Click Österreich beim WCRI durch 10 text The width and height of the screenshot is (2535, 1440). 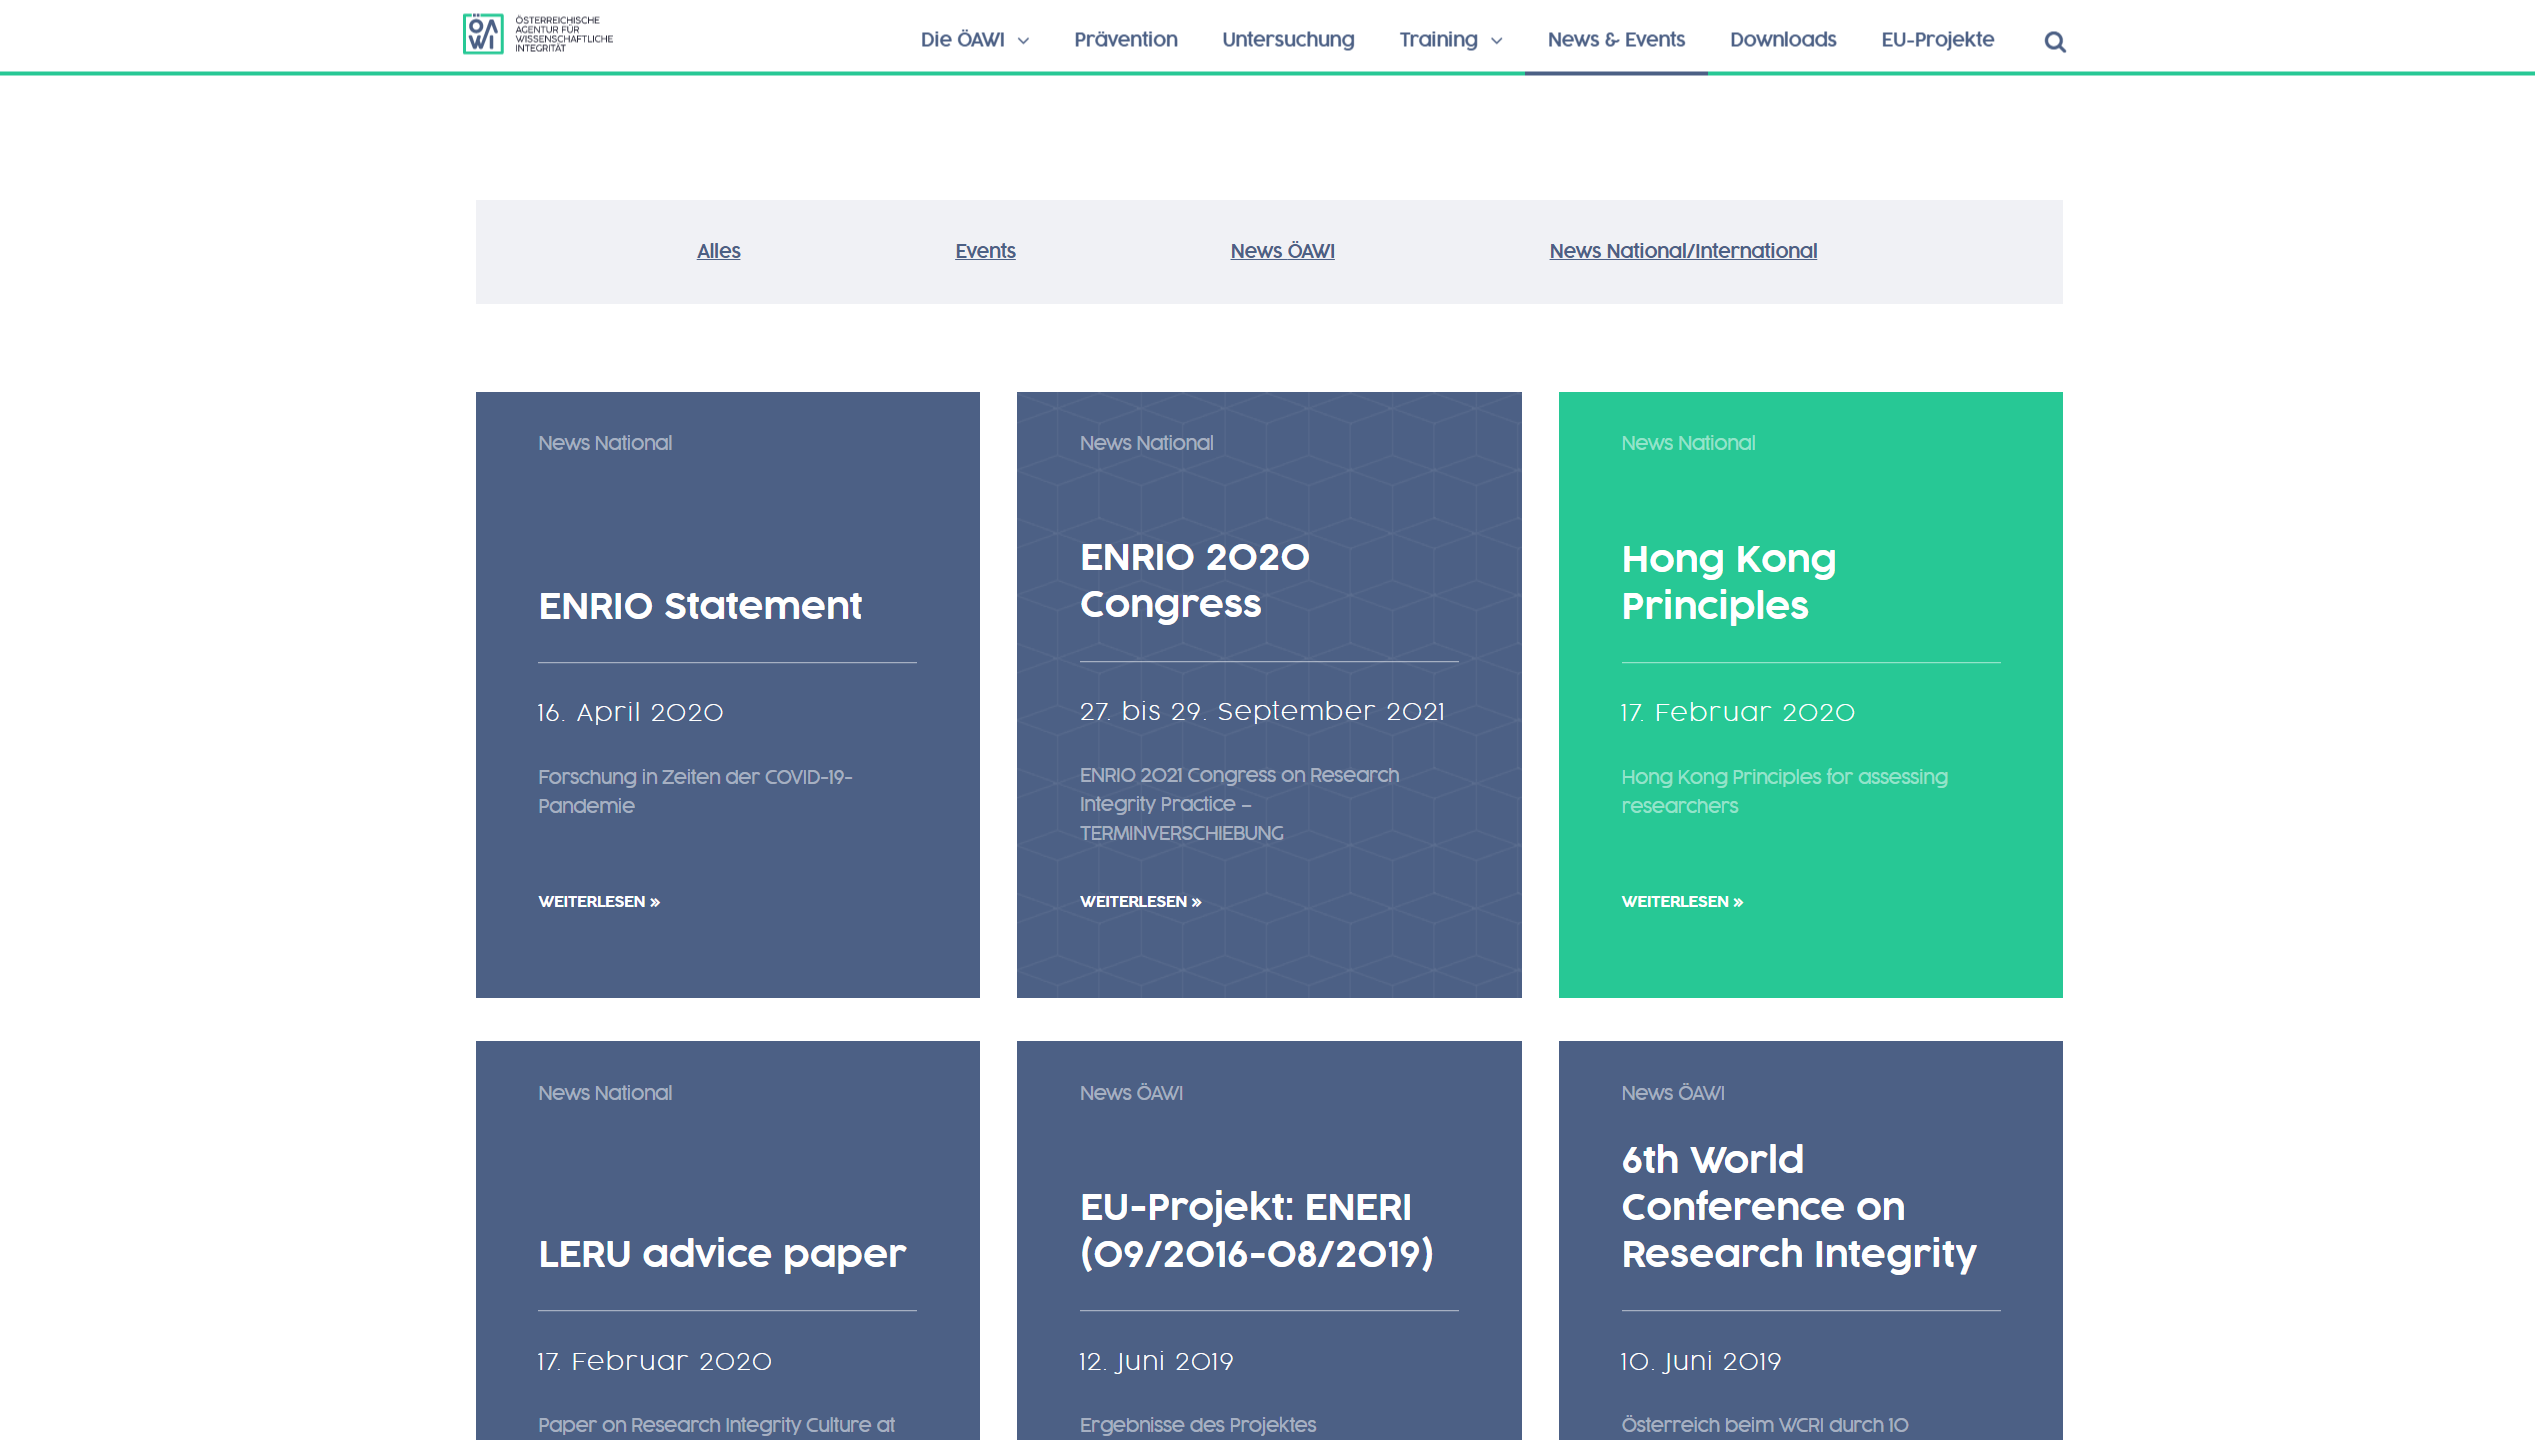(x=1764, y=1425)
